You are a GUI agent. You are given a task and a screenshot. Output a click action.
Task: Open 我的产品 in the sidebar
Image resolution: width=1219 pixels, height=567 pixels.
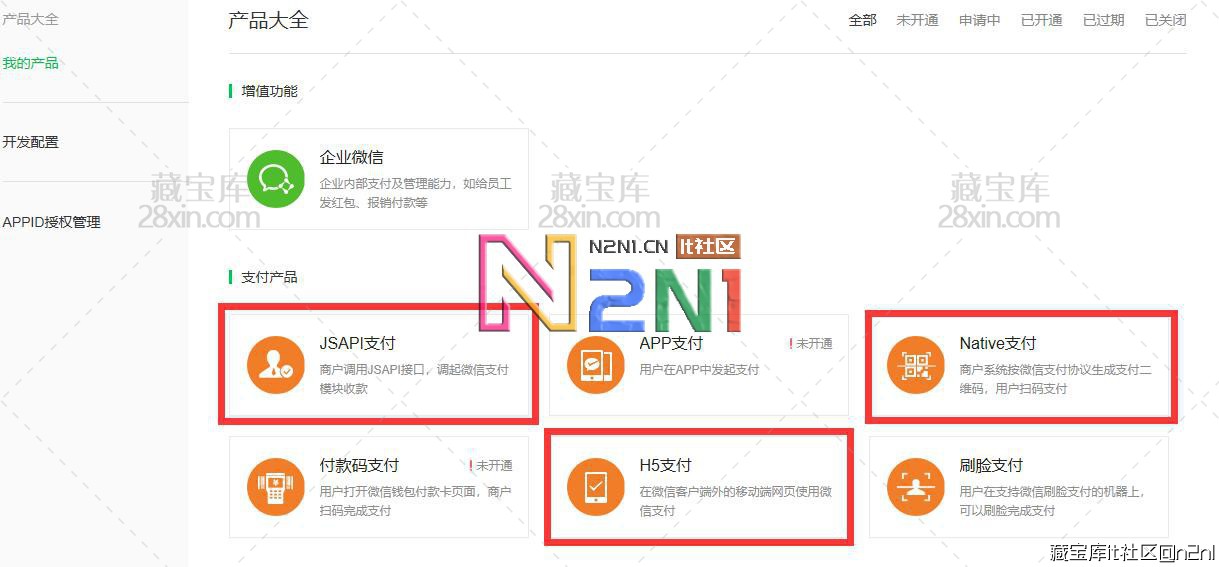[x=31, y=63]
